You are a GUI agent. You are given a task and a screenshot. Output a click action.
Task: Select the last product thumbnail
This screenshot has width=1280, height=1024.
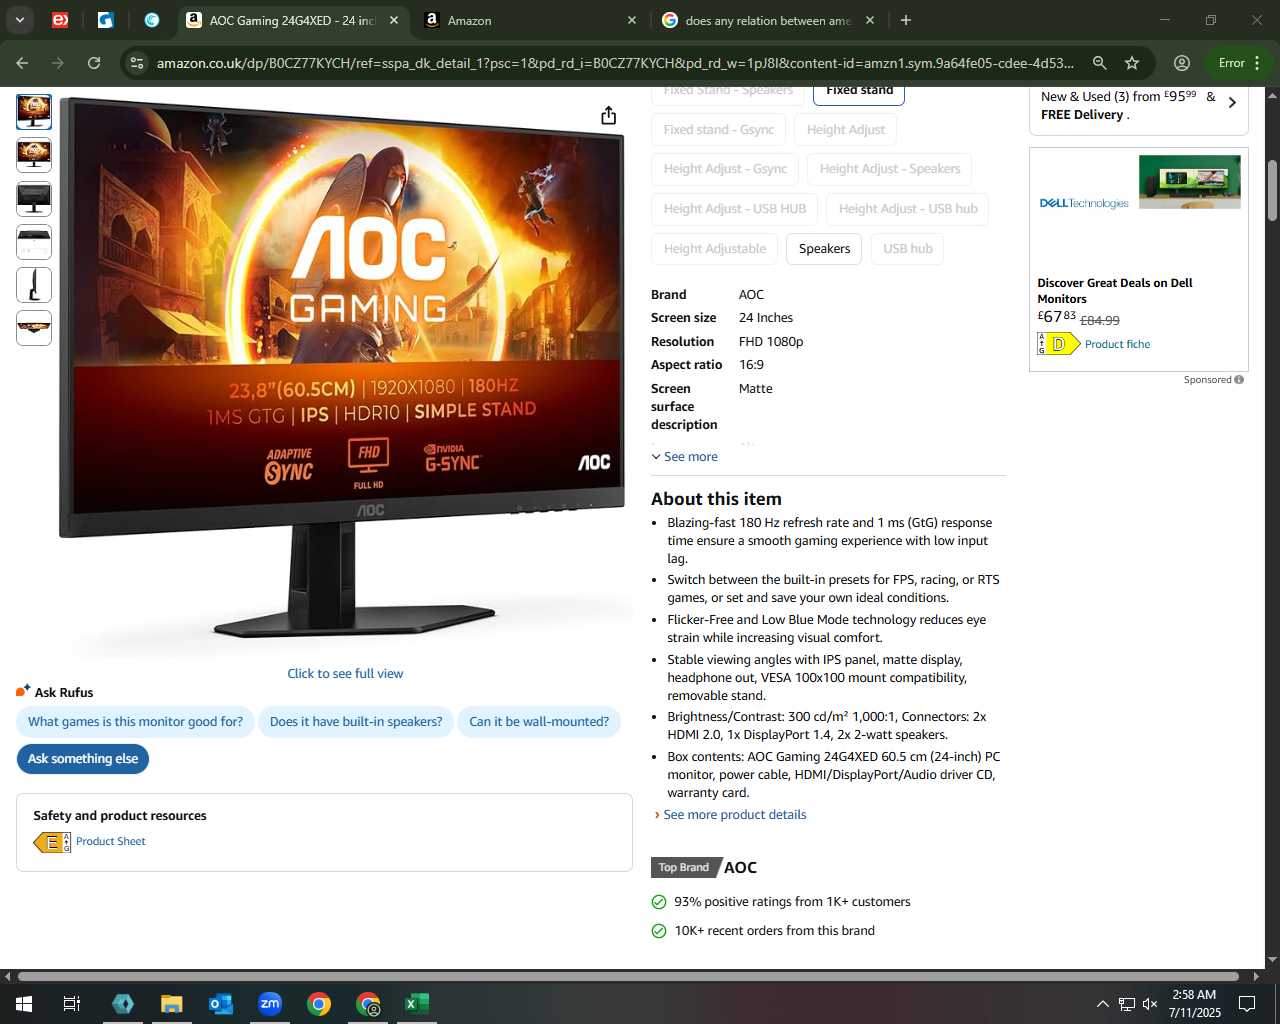[x=34, y=327]
